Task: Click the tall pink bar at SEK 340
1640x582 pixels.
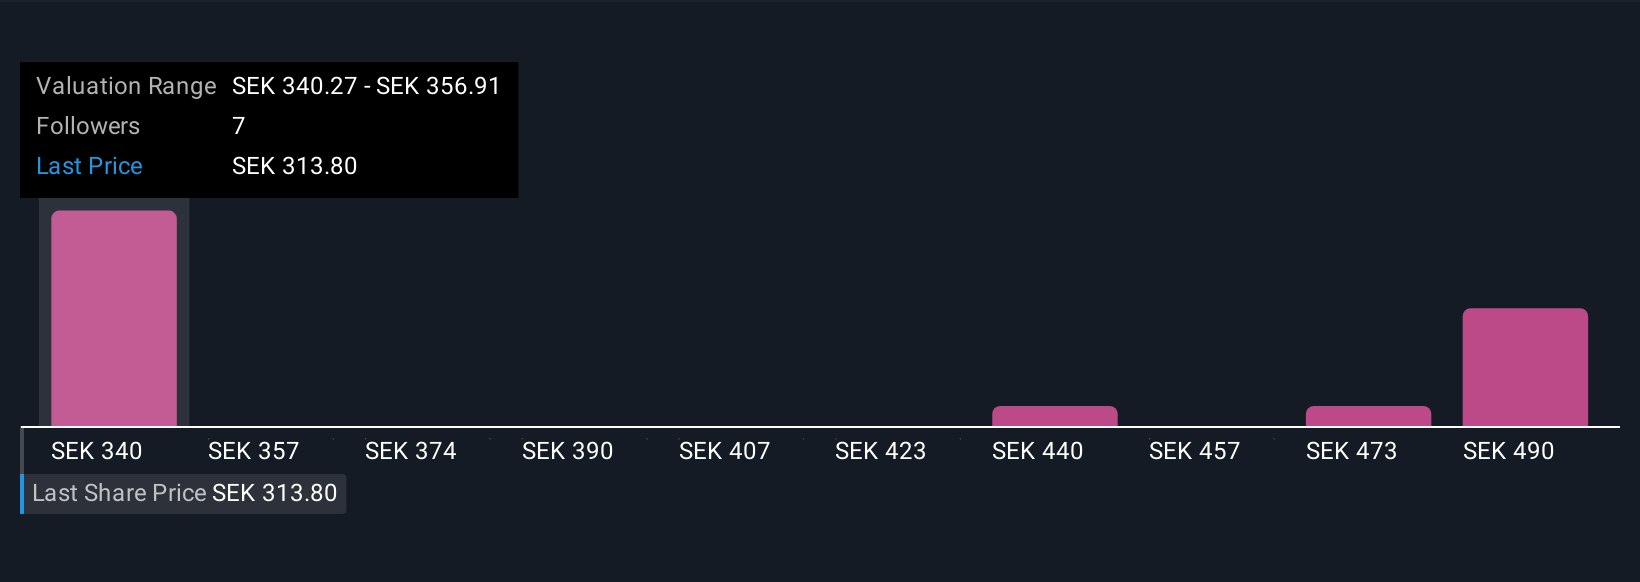Action: click(114, 318)
